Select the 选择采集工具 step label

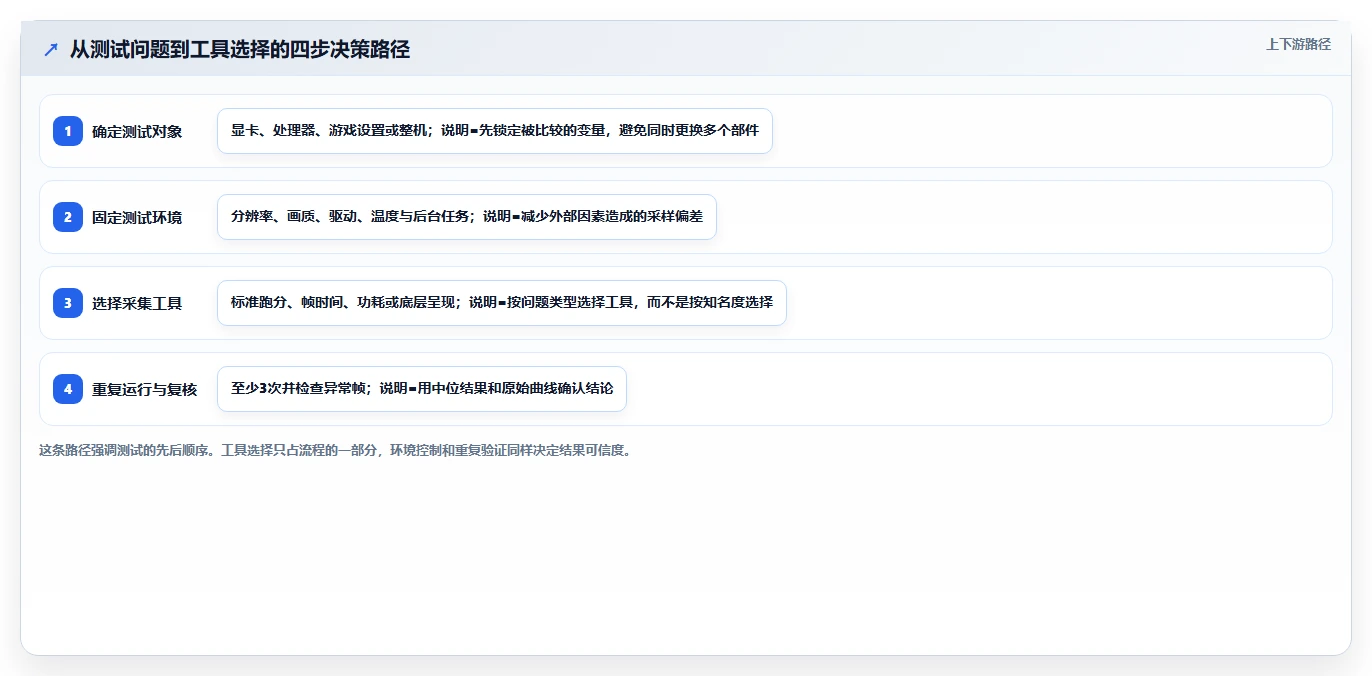(x=137, y=303)
